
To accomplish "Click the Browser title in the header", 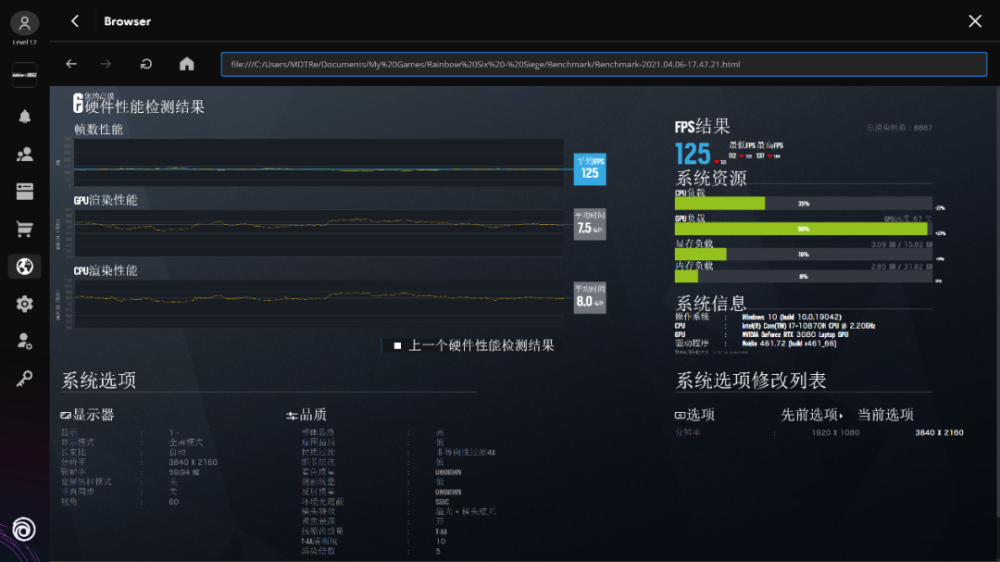I will pyautogui.click(x=128, y=21).
